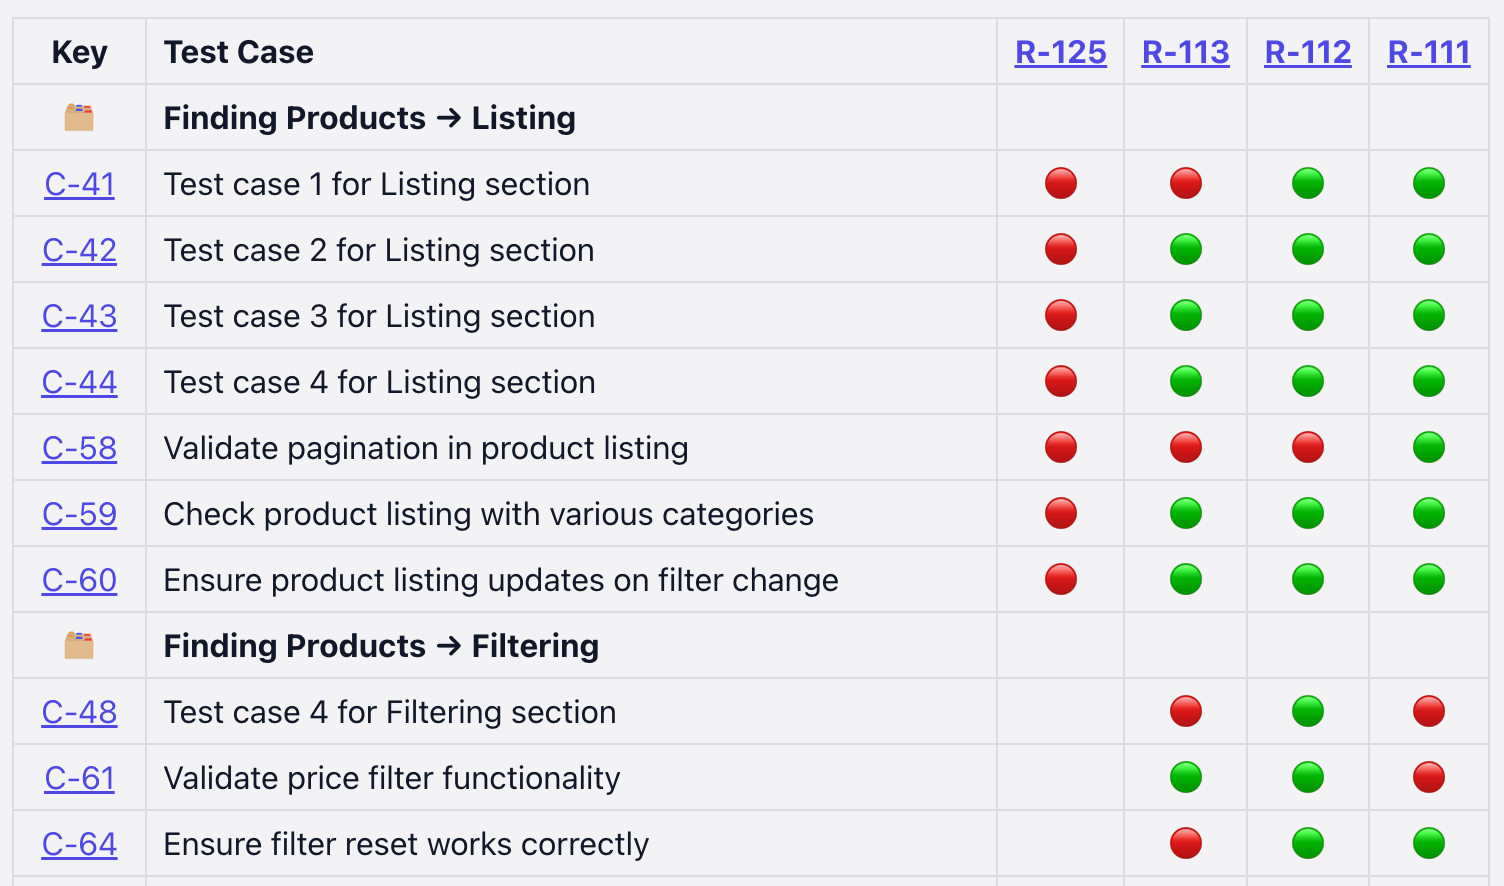Open the R-111 column header link
This screenshot has height=886, width=1504.
pos(1429,52)
